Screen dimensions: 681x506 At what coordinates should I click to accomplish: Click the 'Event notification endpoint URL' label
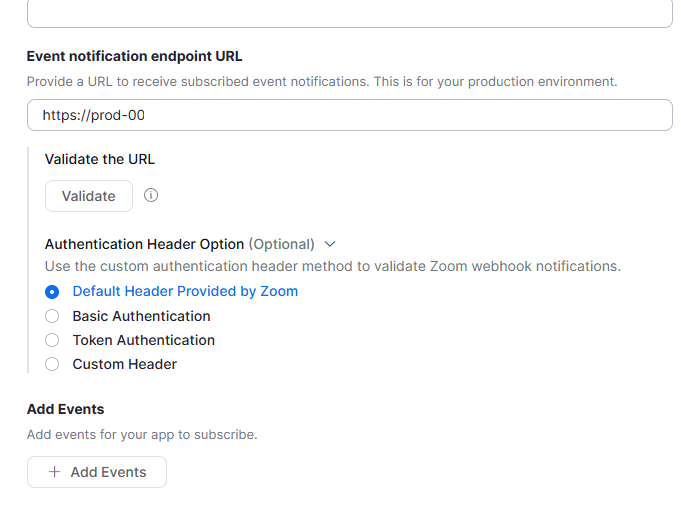pyautogui.click(x=134, y=56)
